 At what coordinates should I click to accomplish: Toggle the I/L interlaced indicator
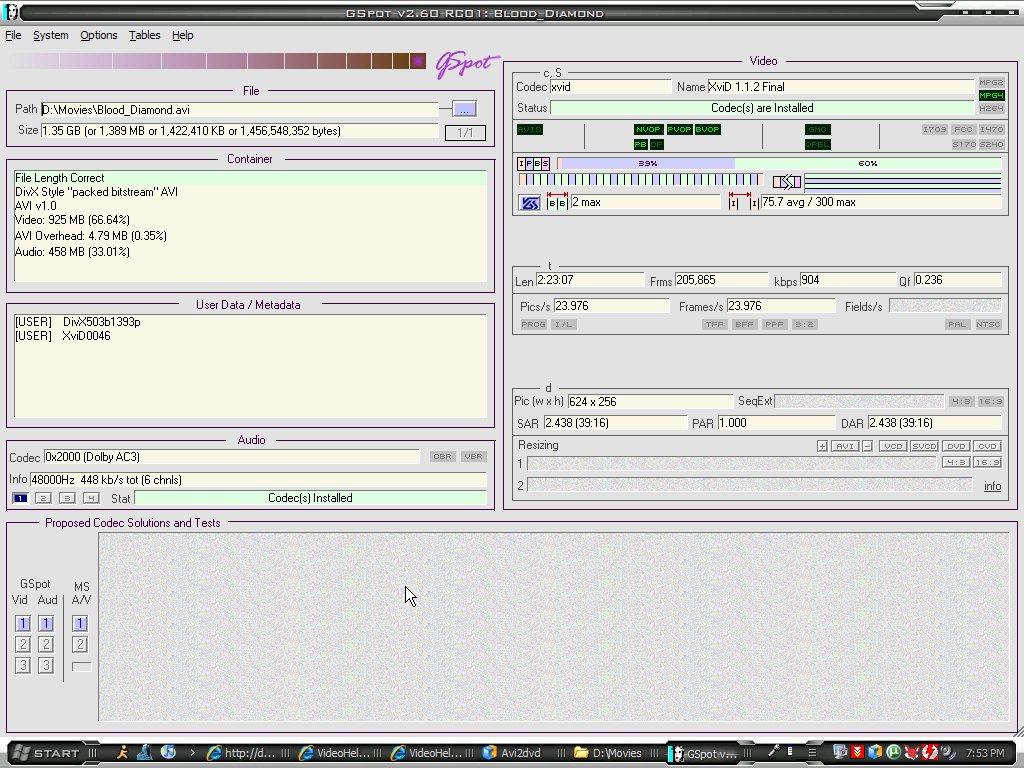point(564,325)
